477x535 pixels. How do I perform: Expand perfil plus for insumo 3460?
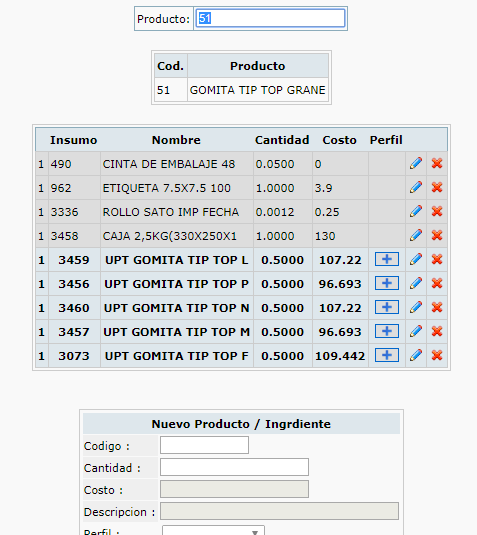(x=387, y=307)
